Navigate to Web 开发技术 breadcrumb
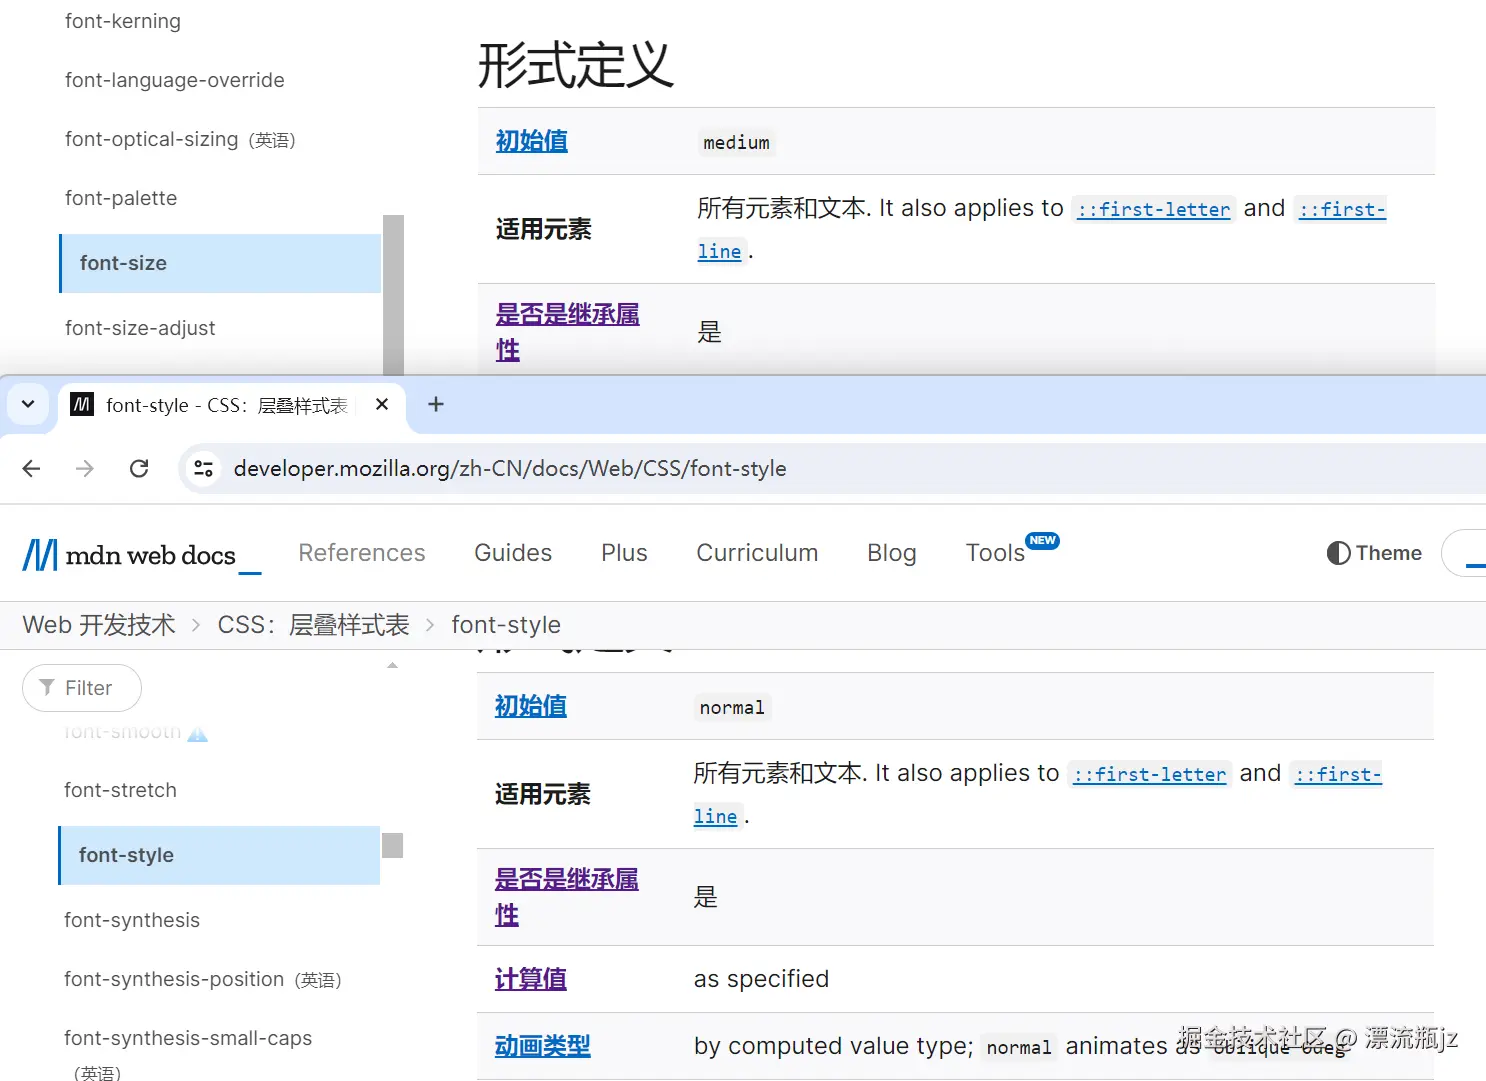 point(99,625)
